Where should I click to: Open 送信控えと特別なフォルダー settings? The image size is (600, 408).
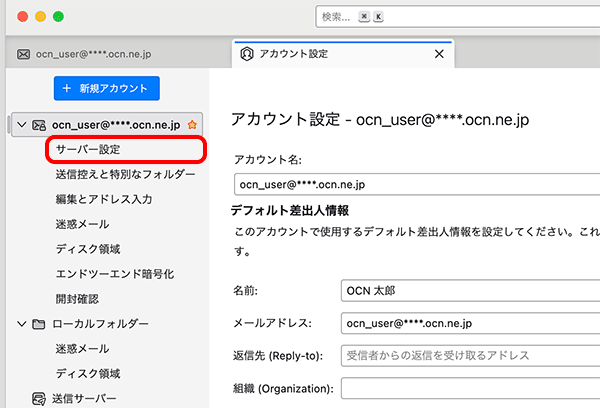coord(125,175)
